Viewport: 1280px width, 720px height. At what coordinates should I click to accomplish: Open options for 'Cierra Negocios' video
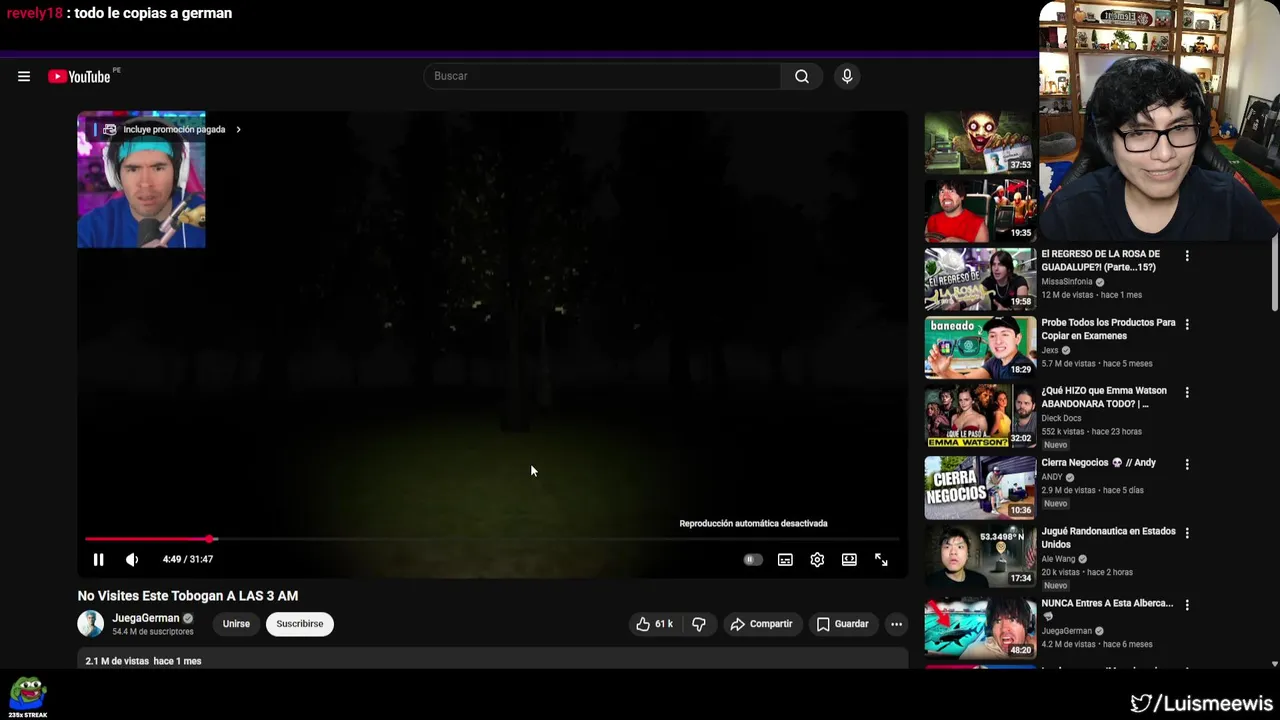click(1187, 464)
